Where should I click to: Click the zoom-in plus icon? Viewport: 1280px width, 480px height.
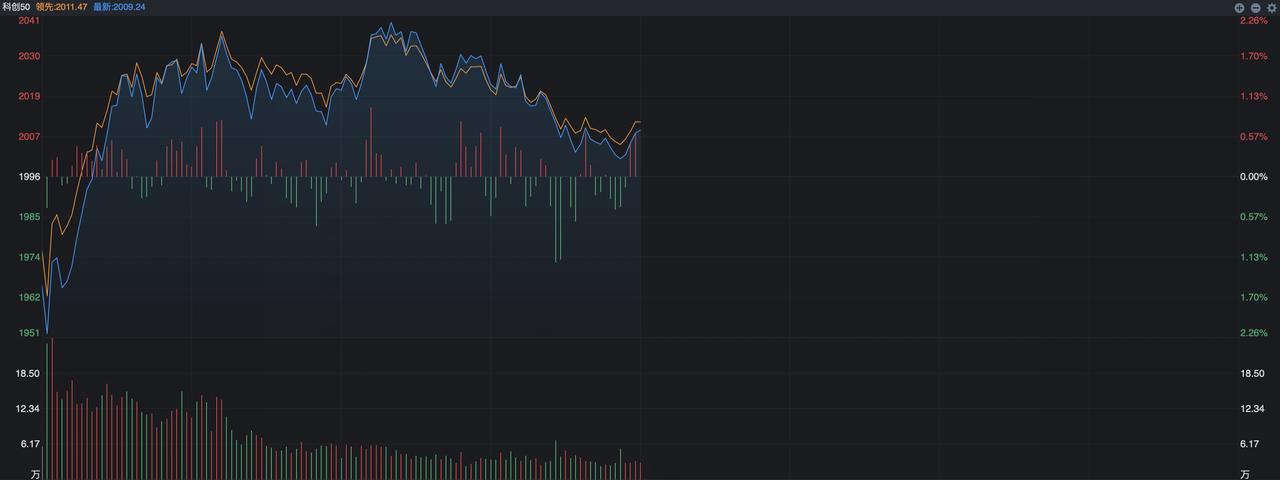1239,7
